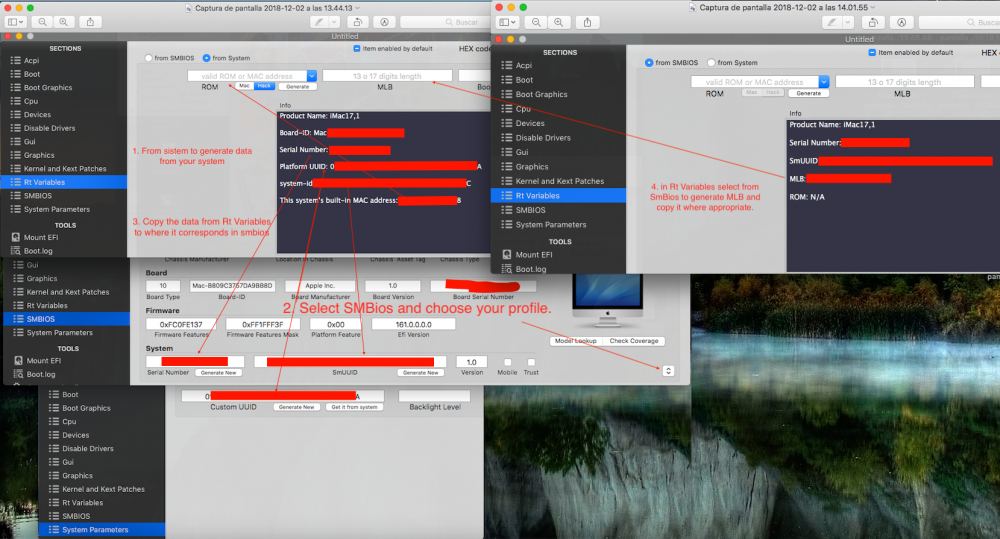Select Kernel and Kext Patches in left top window
The image size is (1000, 539).
click(64, 169)
